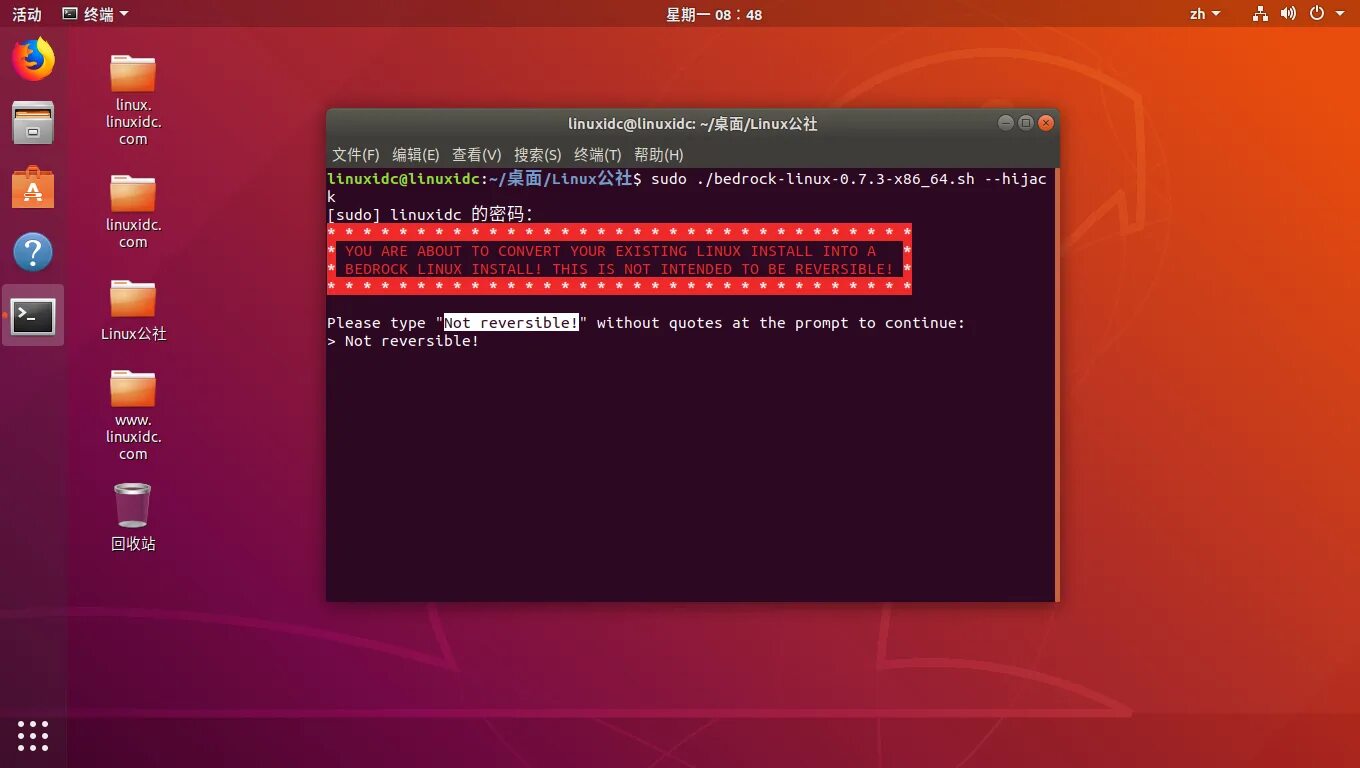This screenshot has width=1360, height=768.
Task: Expand the 终端 application menu
Action: point(95,14)
